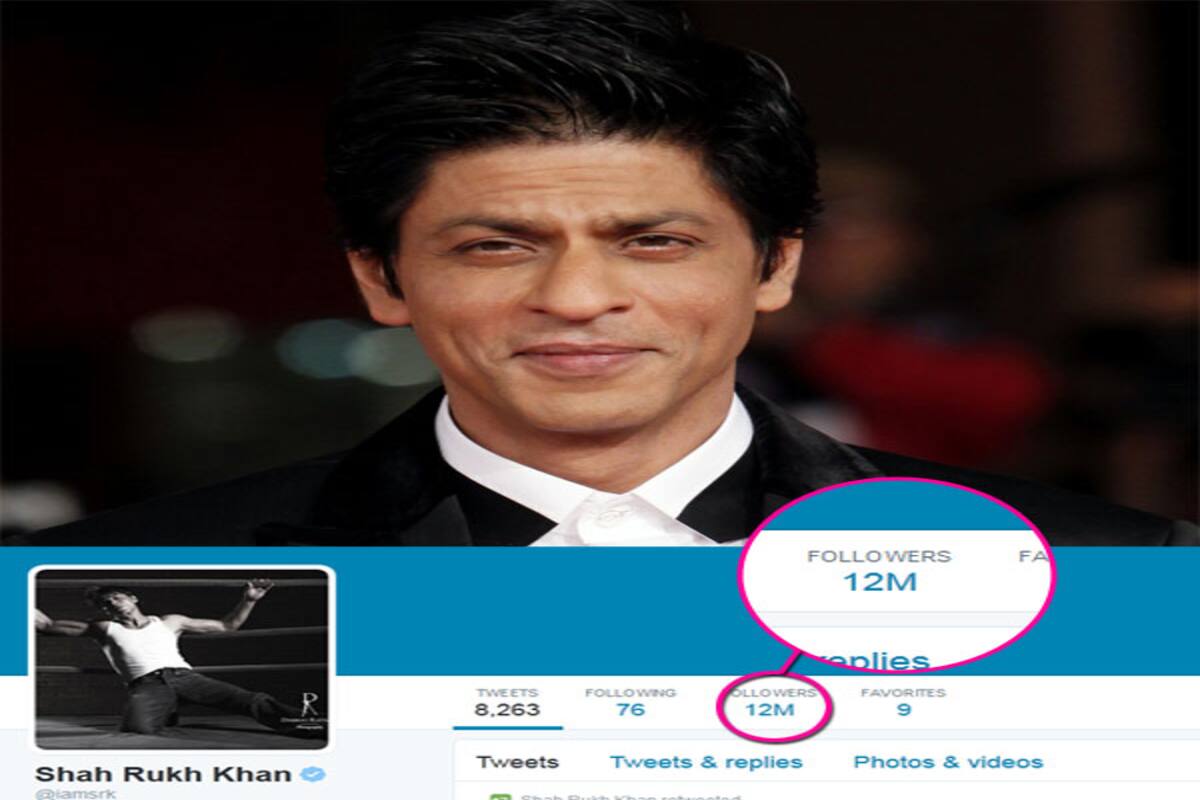Click the FOLLOWING label in the stats bar
This screenshot has height=800, width=1200.
click(630, 692)
